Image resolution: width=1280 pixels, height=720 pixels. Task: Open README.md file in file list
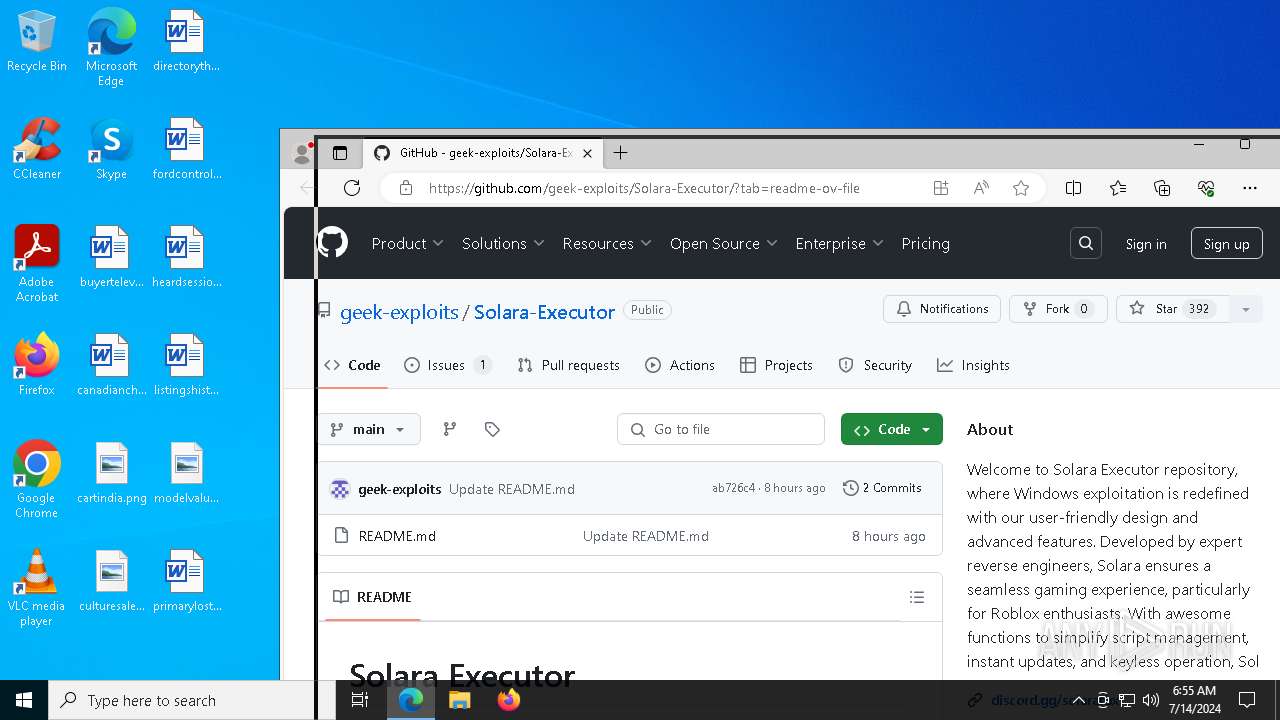tap(397, 536)
